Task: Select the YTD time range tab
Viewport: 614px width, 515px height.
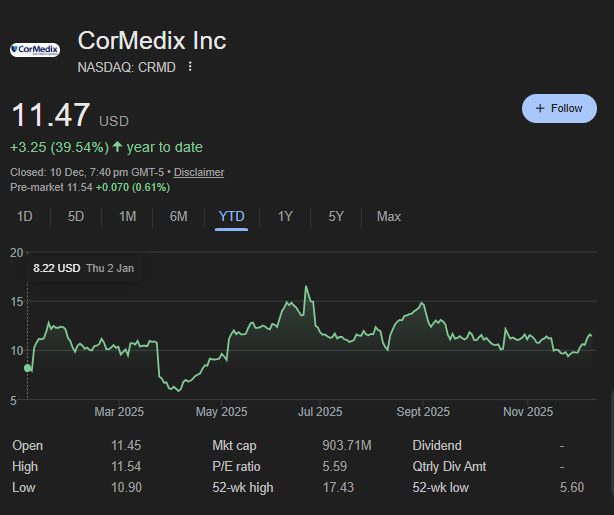Action: 231,217
